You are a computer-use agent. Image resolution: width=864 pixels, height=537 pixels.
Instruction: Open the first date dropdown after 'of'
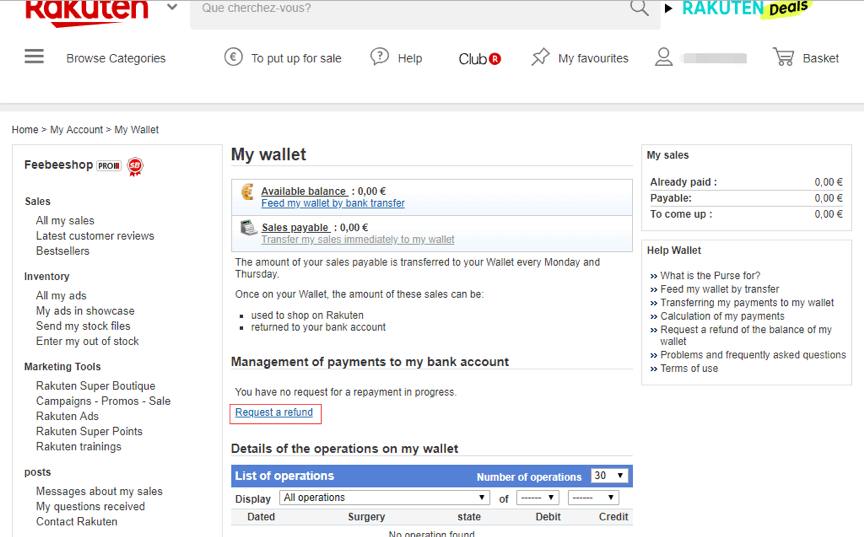(538, 497)
